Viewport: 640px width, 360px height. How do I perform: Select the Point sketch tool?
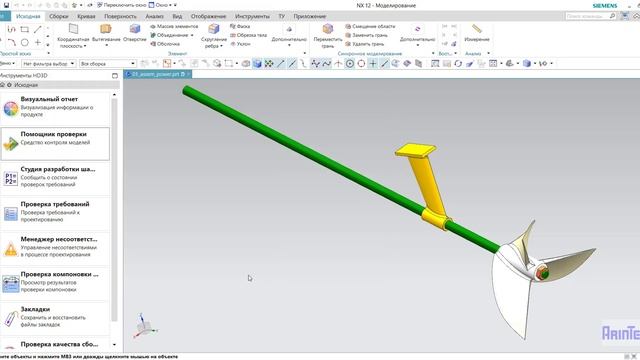[x=38, y=42]
